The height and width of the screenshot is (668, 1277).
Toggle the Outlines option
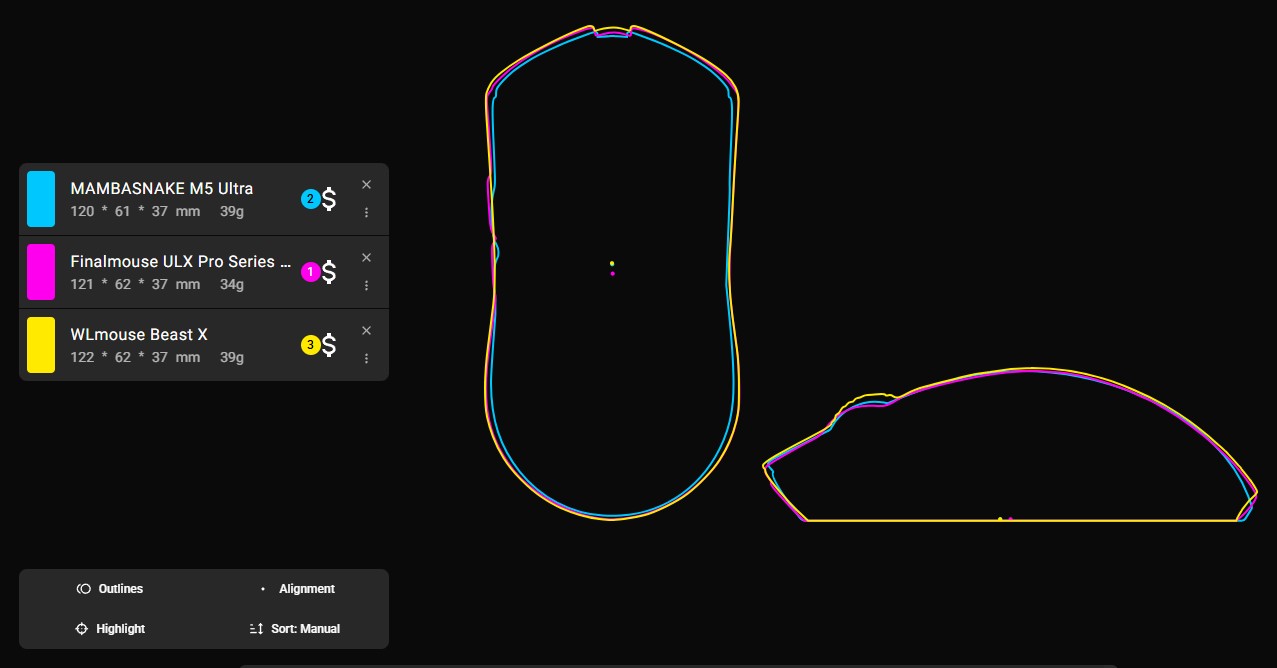coord(110,589)
